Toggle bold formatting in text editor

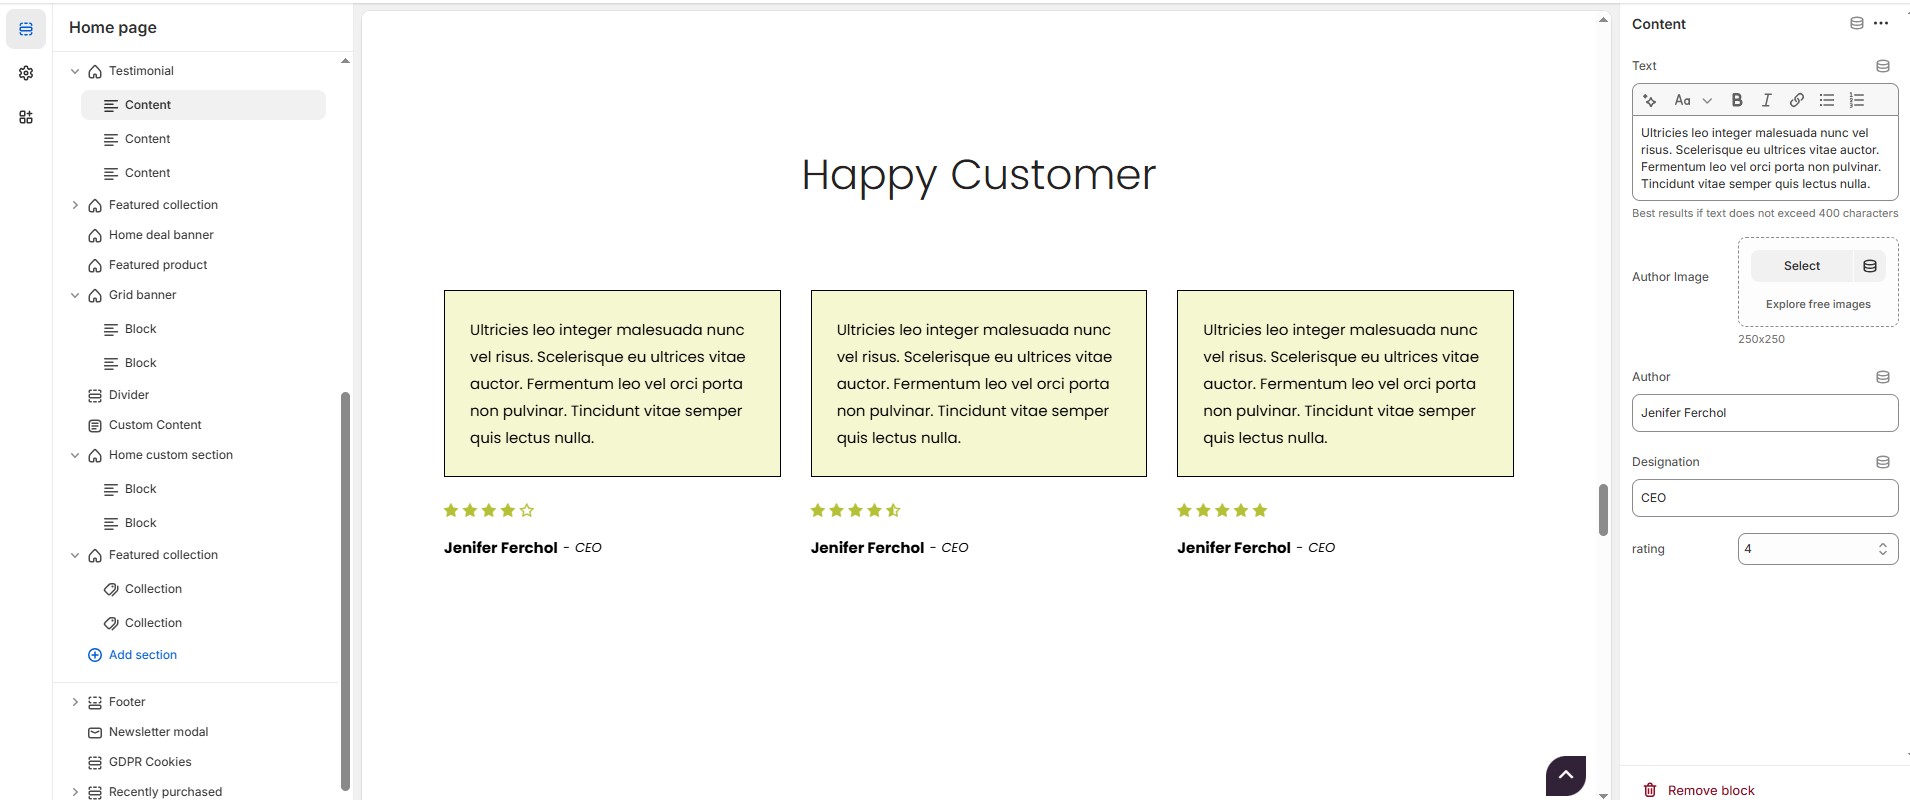(1737, 100)
